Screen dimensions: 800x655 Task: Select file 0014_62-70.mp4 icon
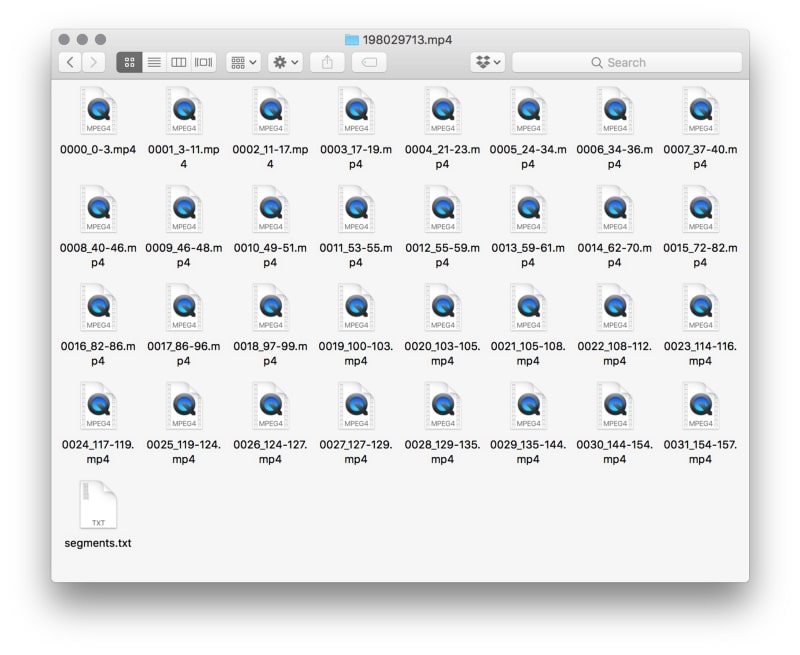pos(615,209)
